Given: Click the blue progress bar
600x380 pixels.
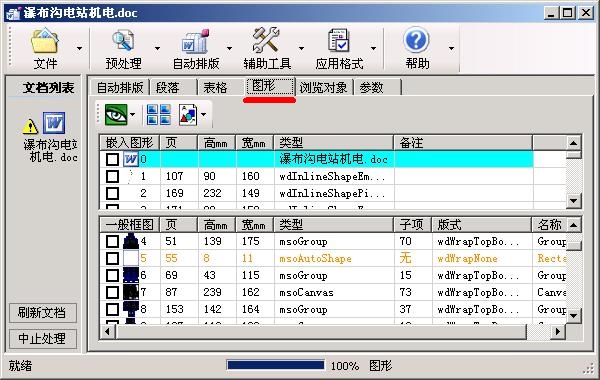Looking at the screenshot, I should coord(276,365).
